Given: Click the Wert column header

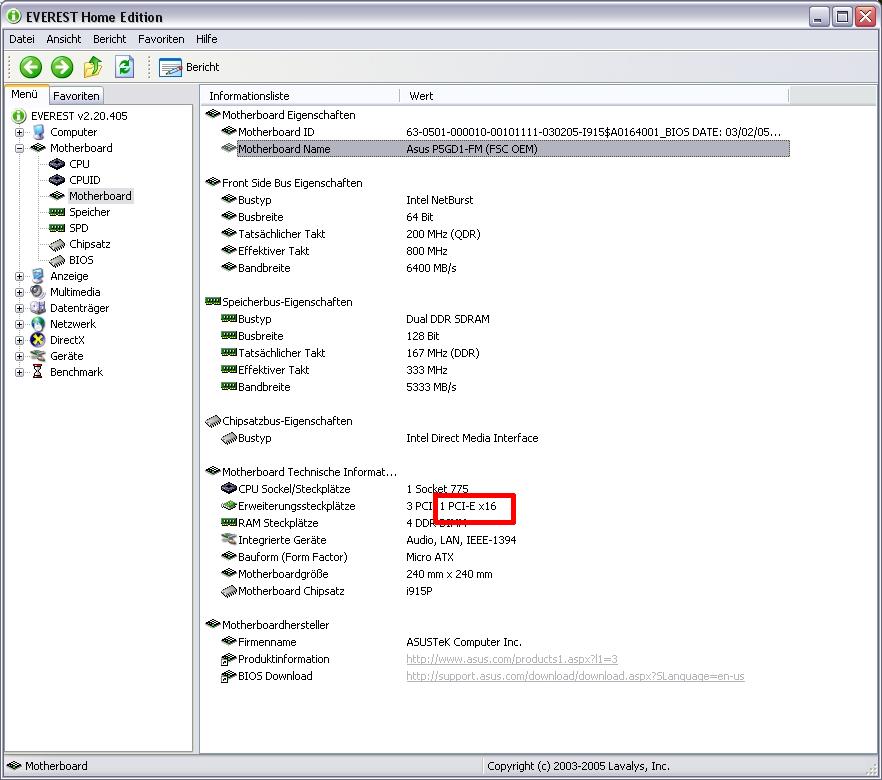Looking at the screenshot, I should [421, 96].
